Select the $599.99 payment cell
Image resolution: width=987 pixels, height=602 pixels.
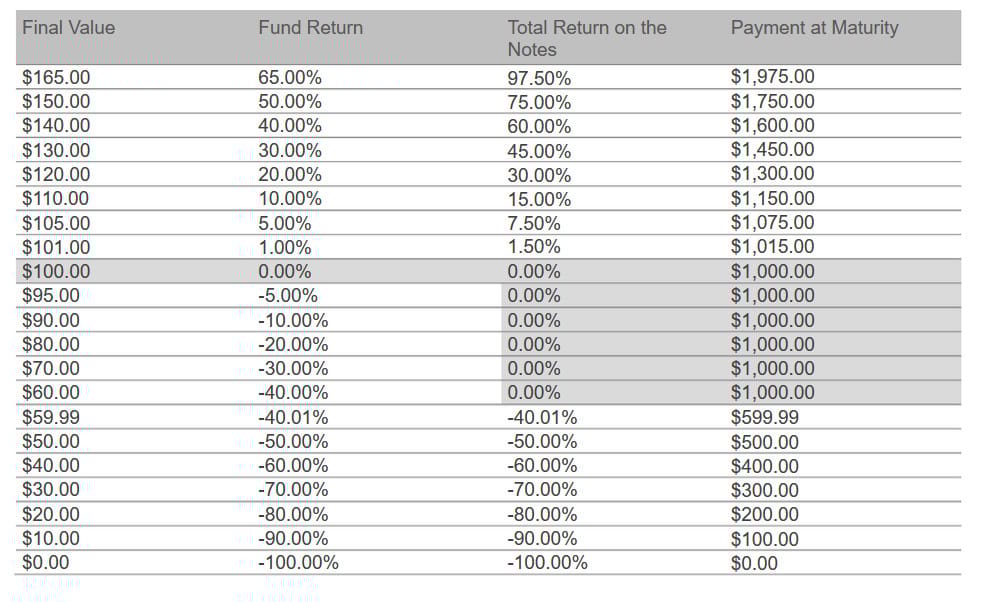click(x=765, y=417)
